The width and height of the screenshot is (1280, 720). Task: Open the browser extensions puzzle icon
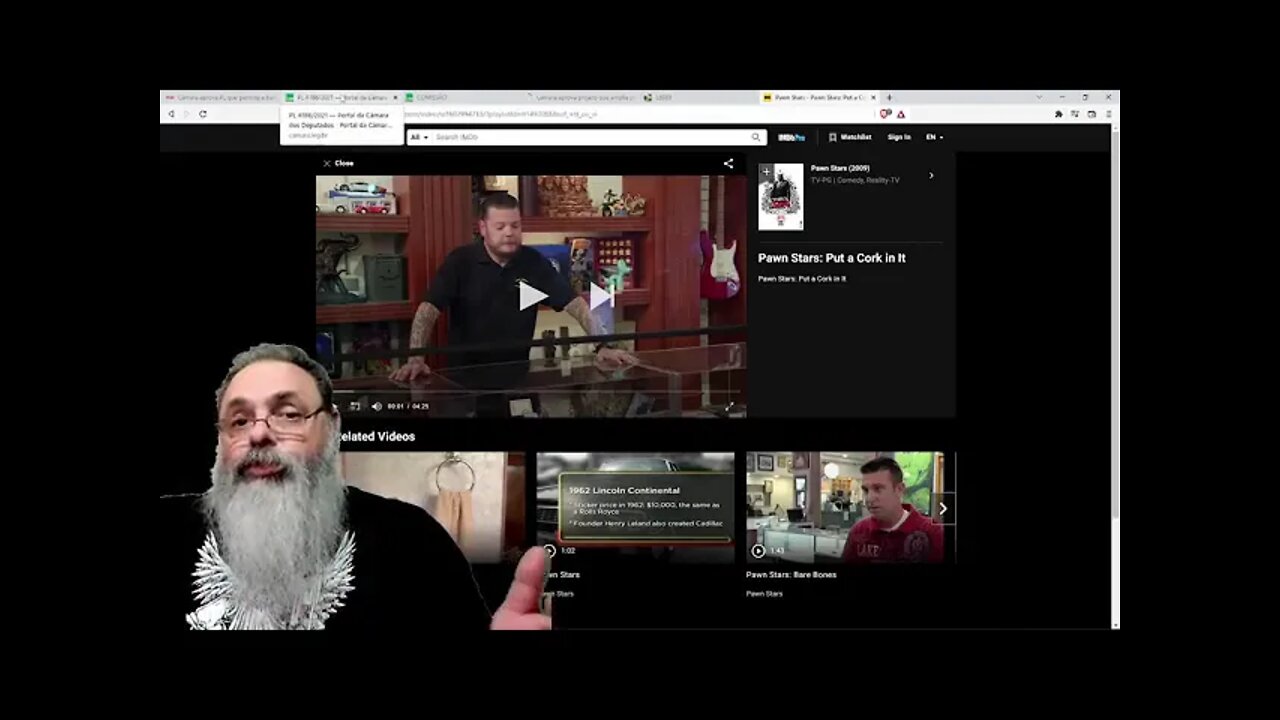pyautogui.click(x=1058, y=114)
